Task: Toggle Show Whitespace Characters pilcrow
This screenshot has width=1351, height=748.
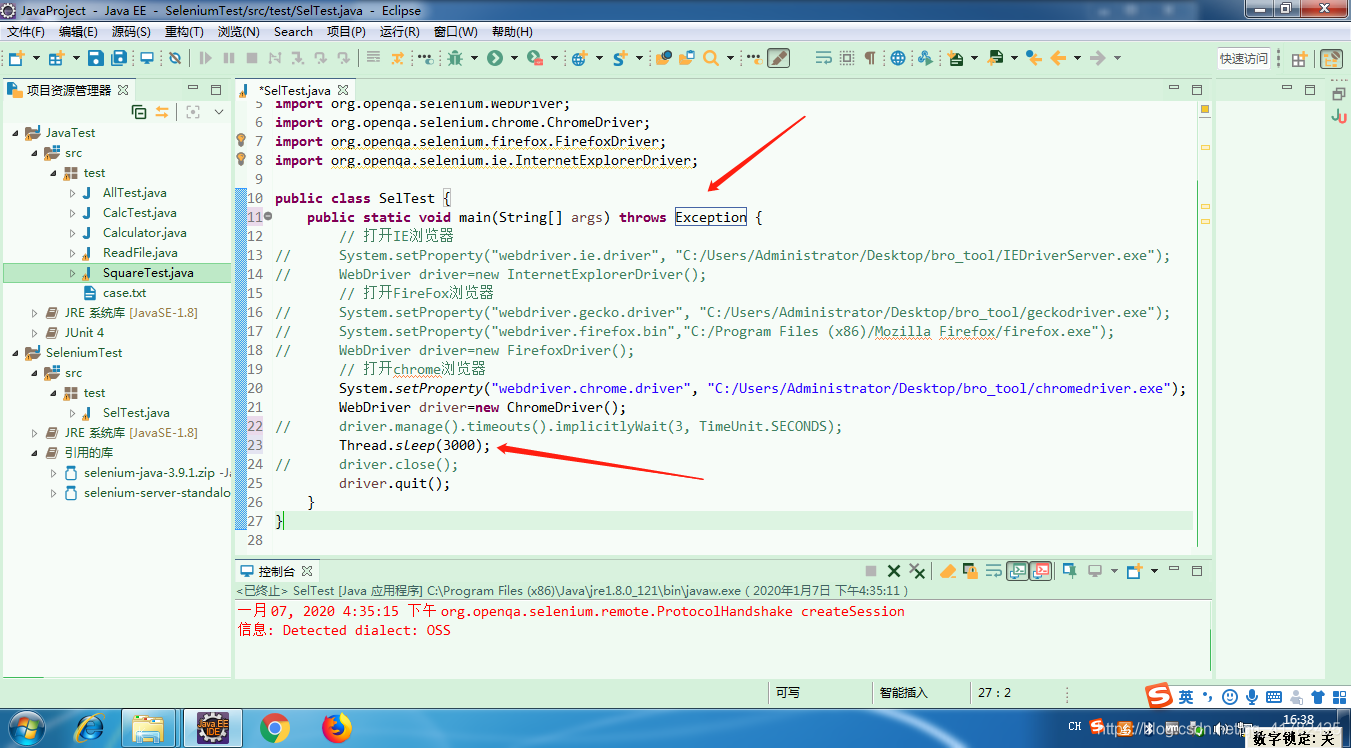Action: click(x=870, y=58)
